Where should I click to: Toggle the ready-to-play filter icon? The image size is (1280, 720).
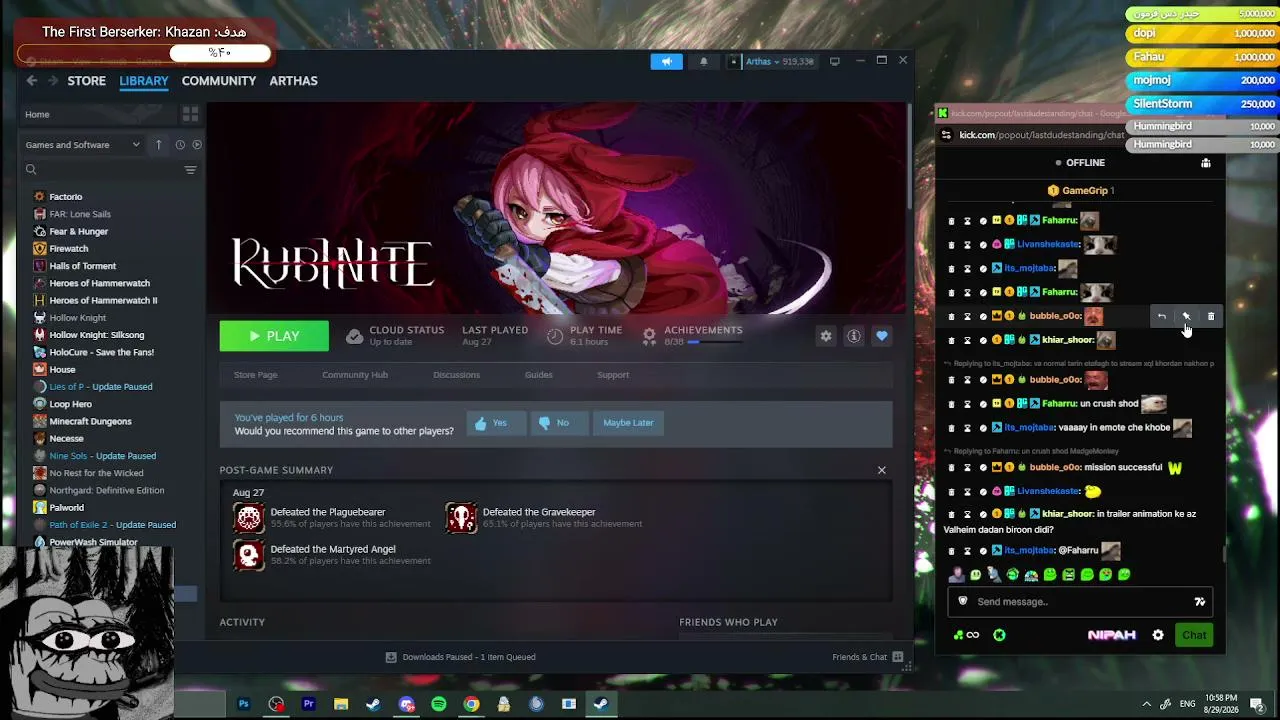[x=197, y=145]
